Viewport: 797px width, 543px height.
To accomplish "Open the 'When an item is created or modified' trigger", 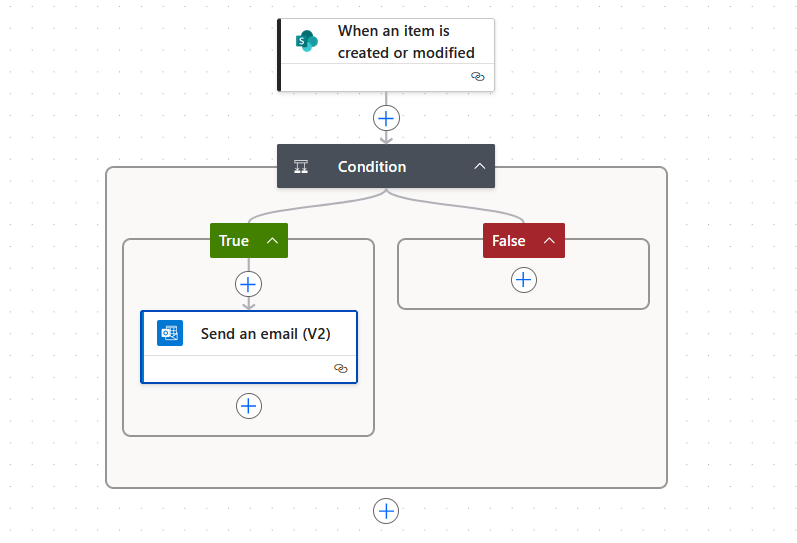I will [386, 55].
